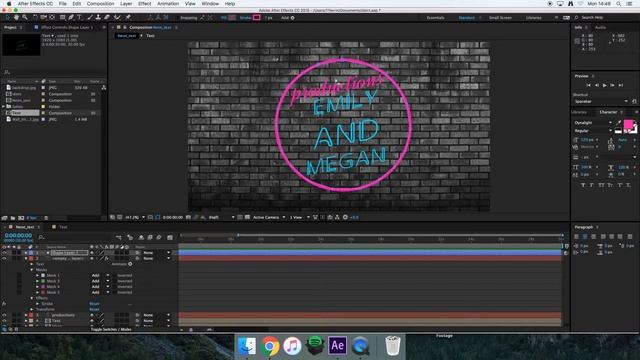Open the viewer resolution Half dropdown
The height and width of the screenshot is (360, 640).
click(x=222, y=218)
